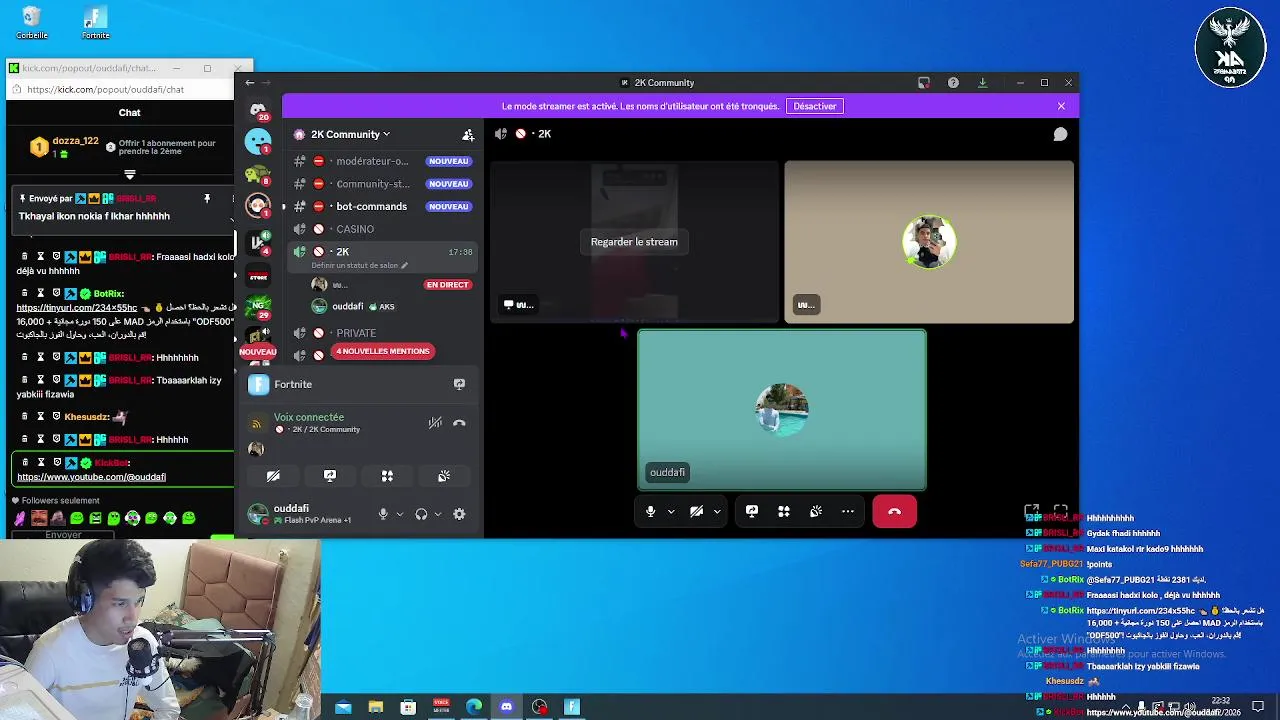Open youtube.com/@ouddafi link in Kick chat
The width and height of the screenshot is (1280, 720).
tap(91, 477)
